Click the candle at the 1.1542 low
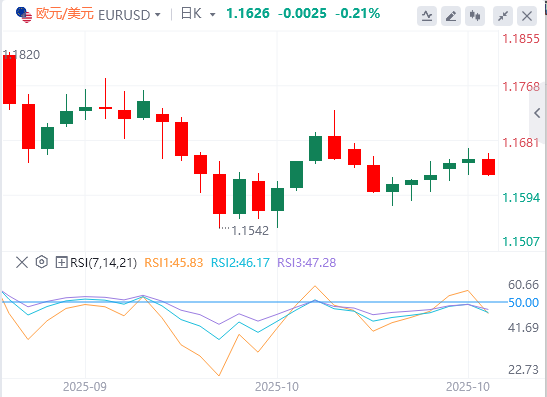This screenshot has width=547, height=397. pos(219,194)
